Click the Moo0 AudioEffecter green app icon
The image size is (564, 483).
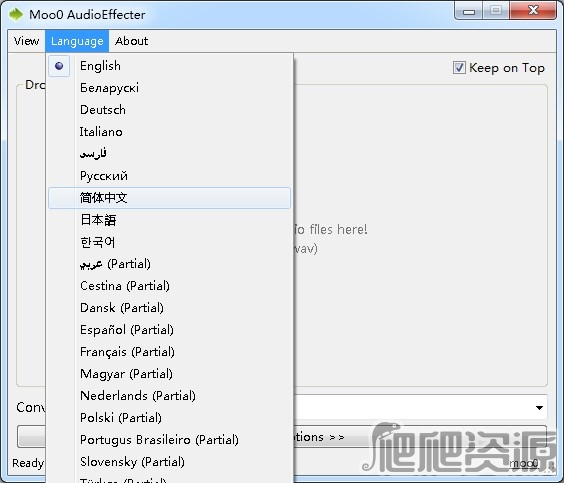[16, 14]
